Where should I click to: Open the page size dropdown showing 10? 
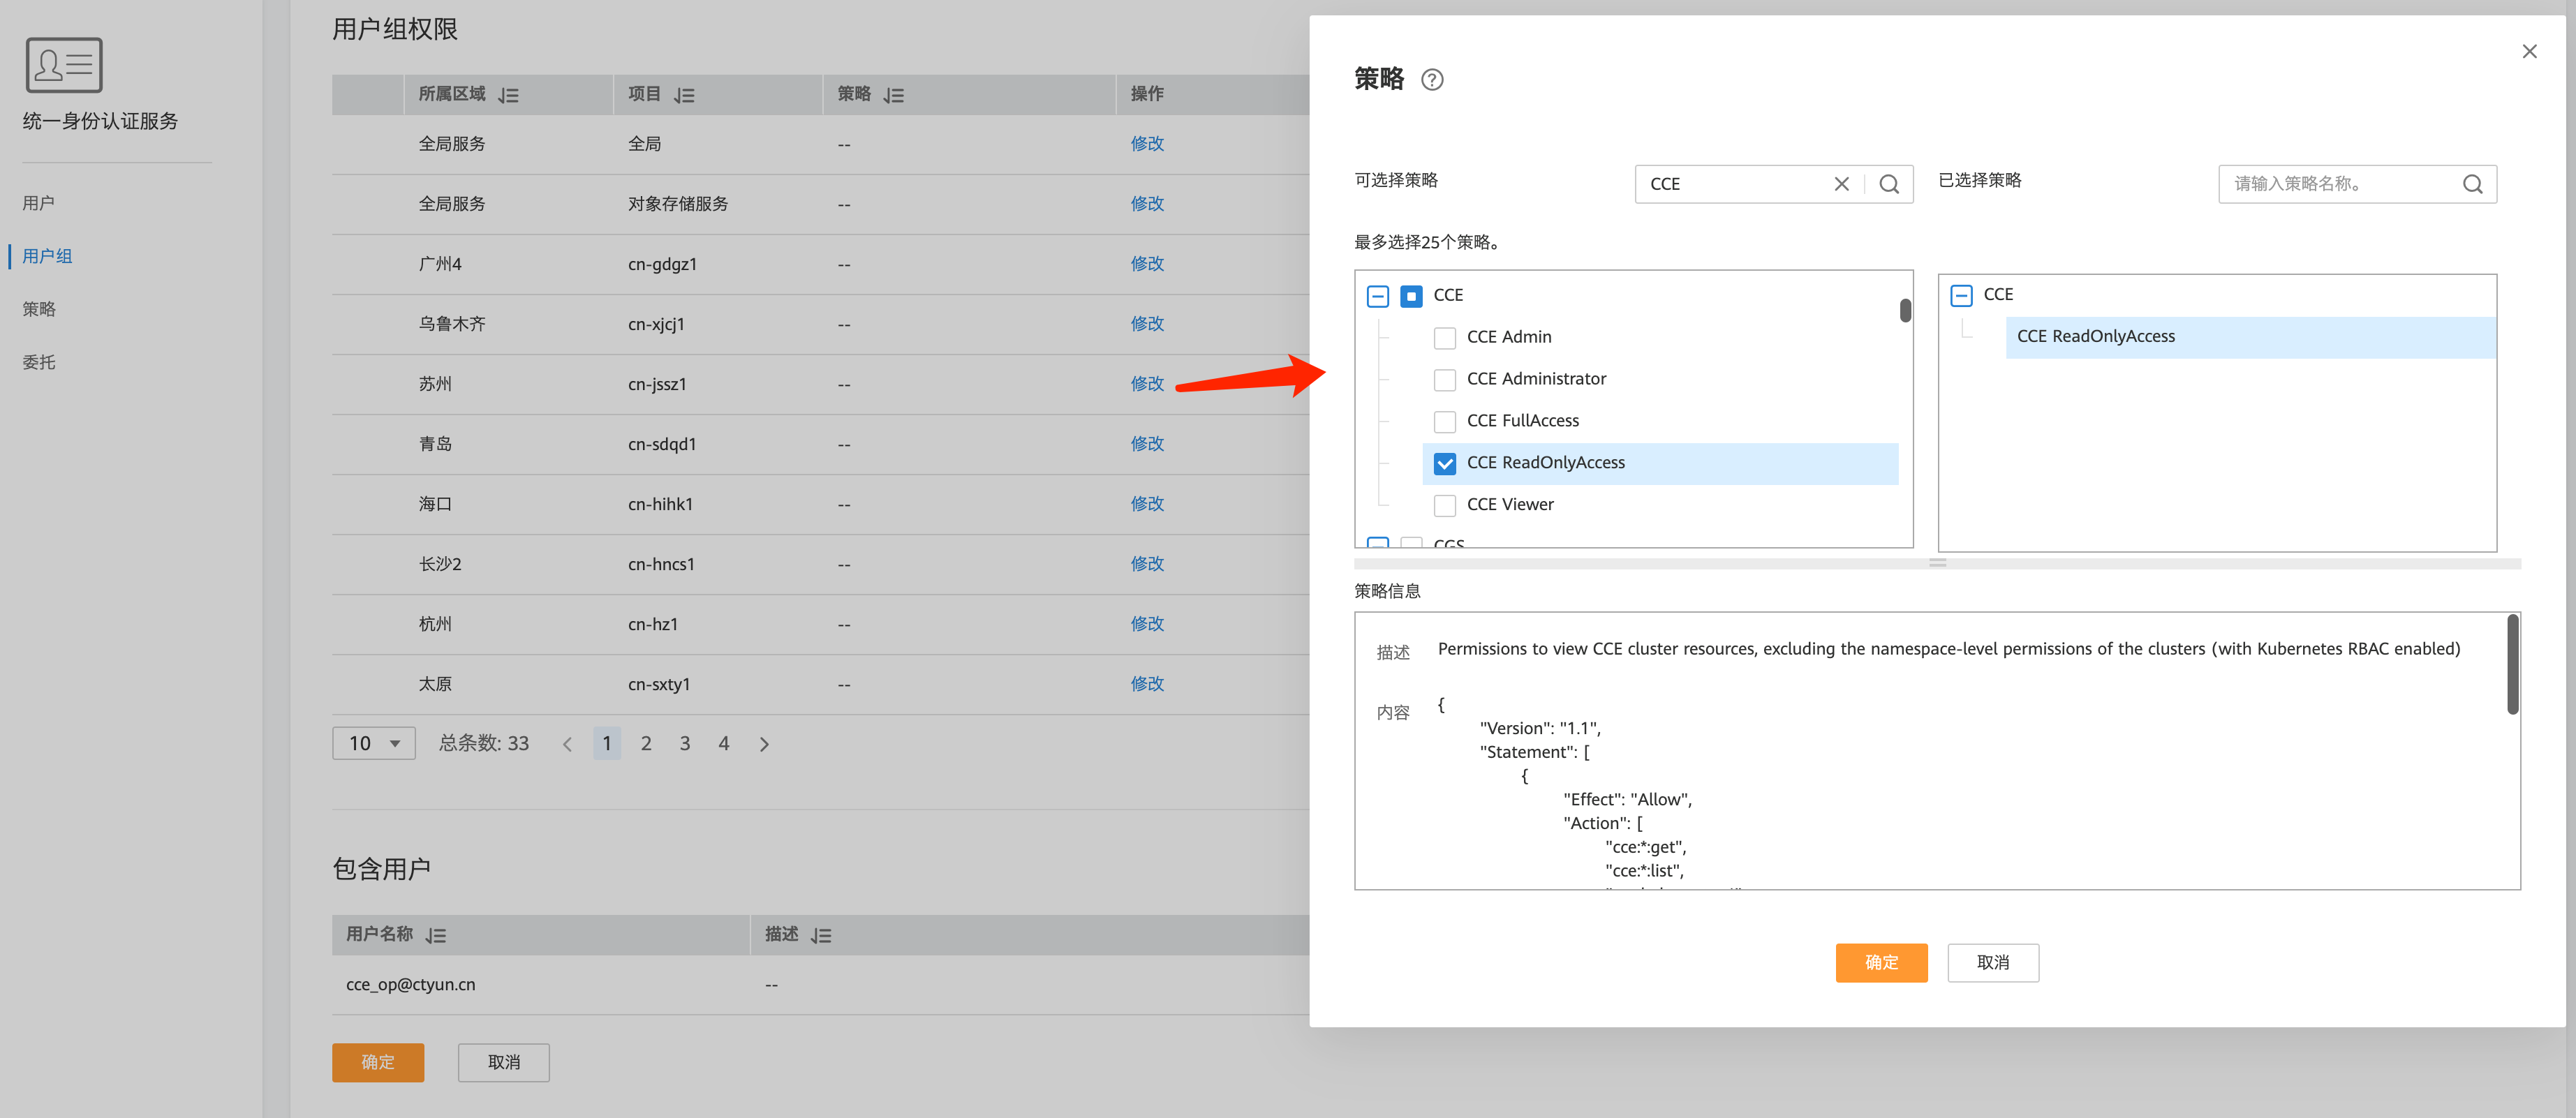click(x=373, y=743)
